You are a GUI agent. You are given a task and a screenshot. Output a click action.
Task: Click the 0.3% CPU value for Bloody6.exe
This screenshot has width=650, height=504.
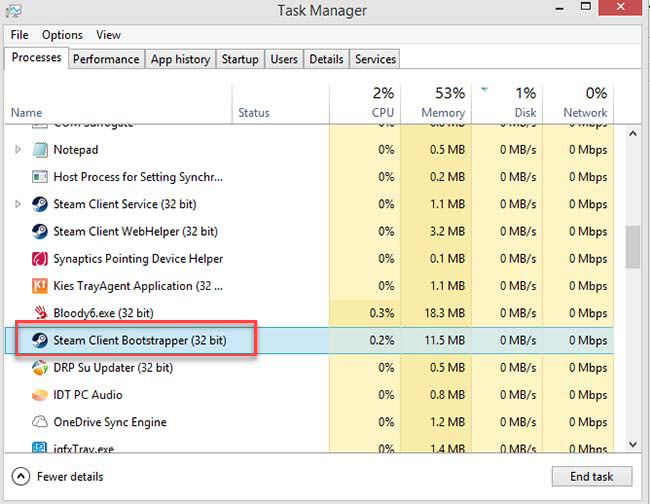pyautogui.click(x=381, y=313)
